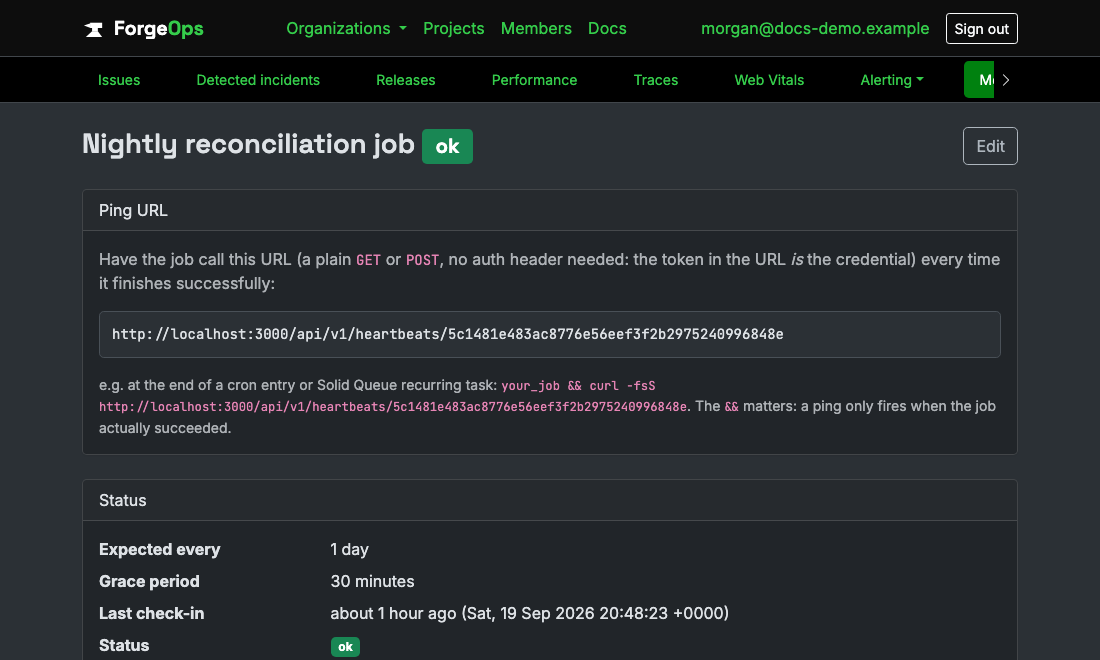Click the ping URL field in the box
Screen dimensions: 1100x660
tap(549, 335)
